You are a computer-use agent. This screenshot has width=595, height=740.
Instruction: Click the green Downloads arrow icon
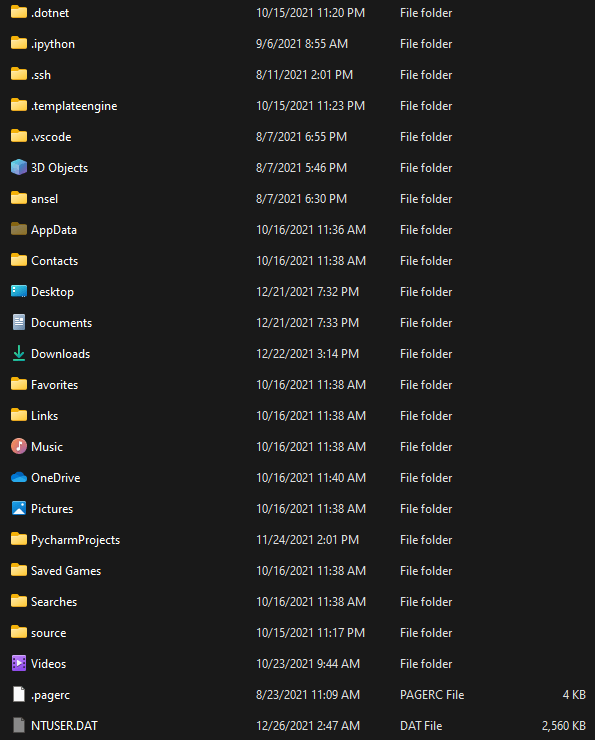19,353
